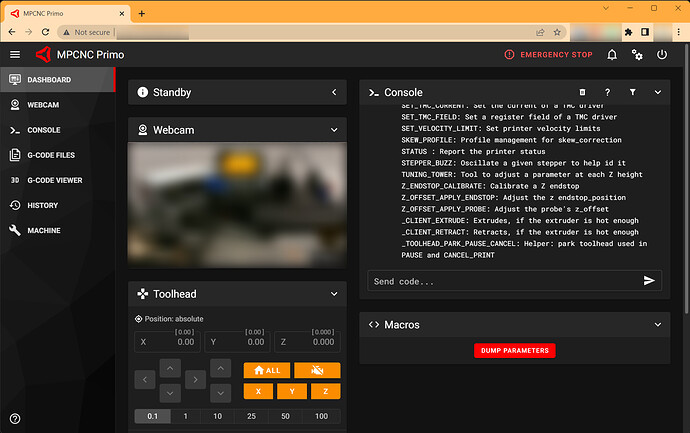The width and height of the screenshot is (690, 433).
Task: Select the 0.1 step distance
Action: point(151,415)
